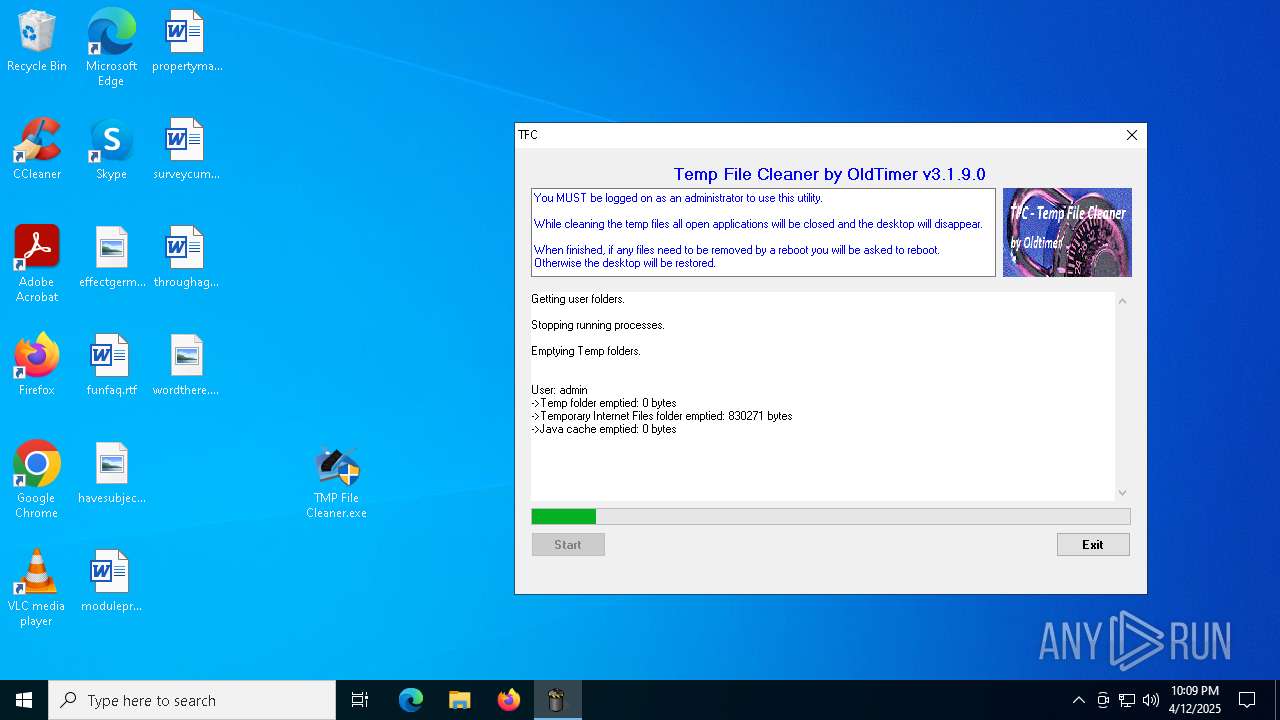Open the notification center icon
The image size is (1280, 720).
coord(1247,700)
